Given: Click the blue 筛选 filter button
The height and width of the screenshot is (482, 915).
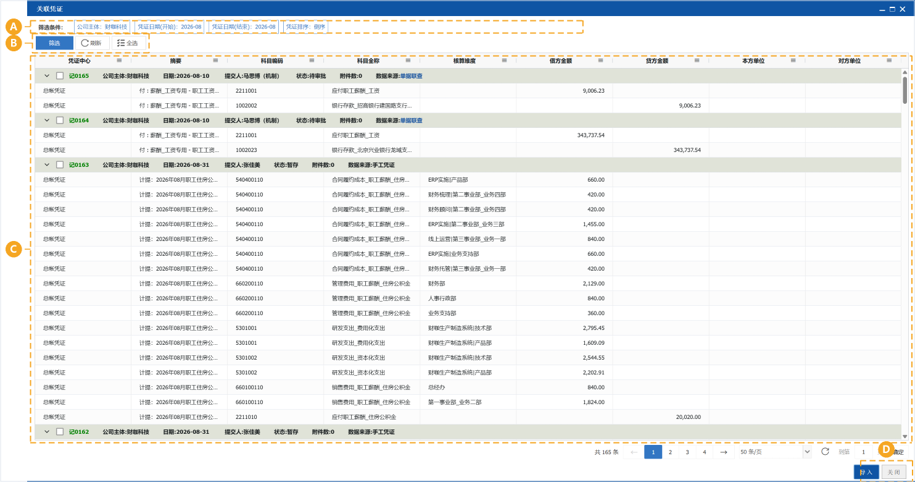Looking at the screenshot, I should (x=54, y=43).
